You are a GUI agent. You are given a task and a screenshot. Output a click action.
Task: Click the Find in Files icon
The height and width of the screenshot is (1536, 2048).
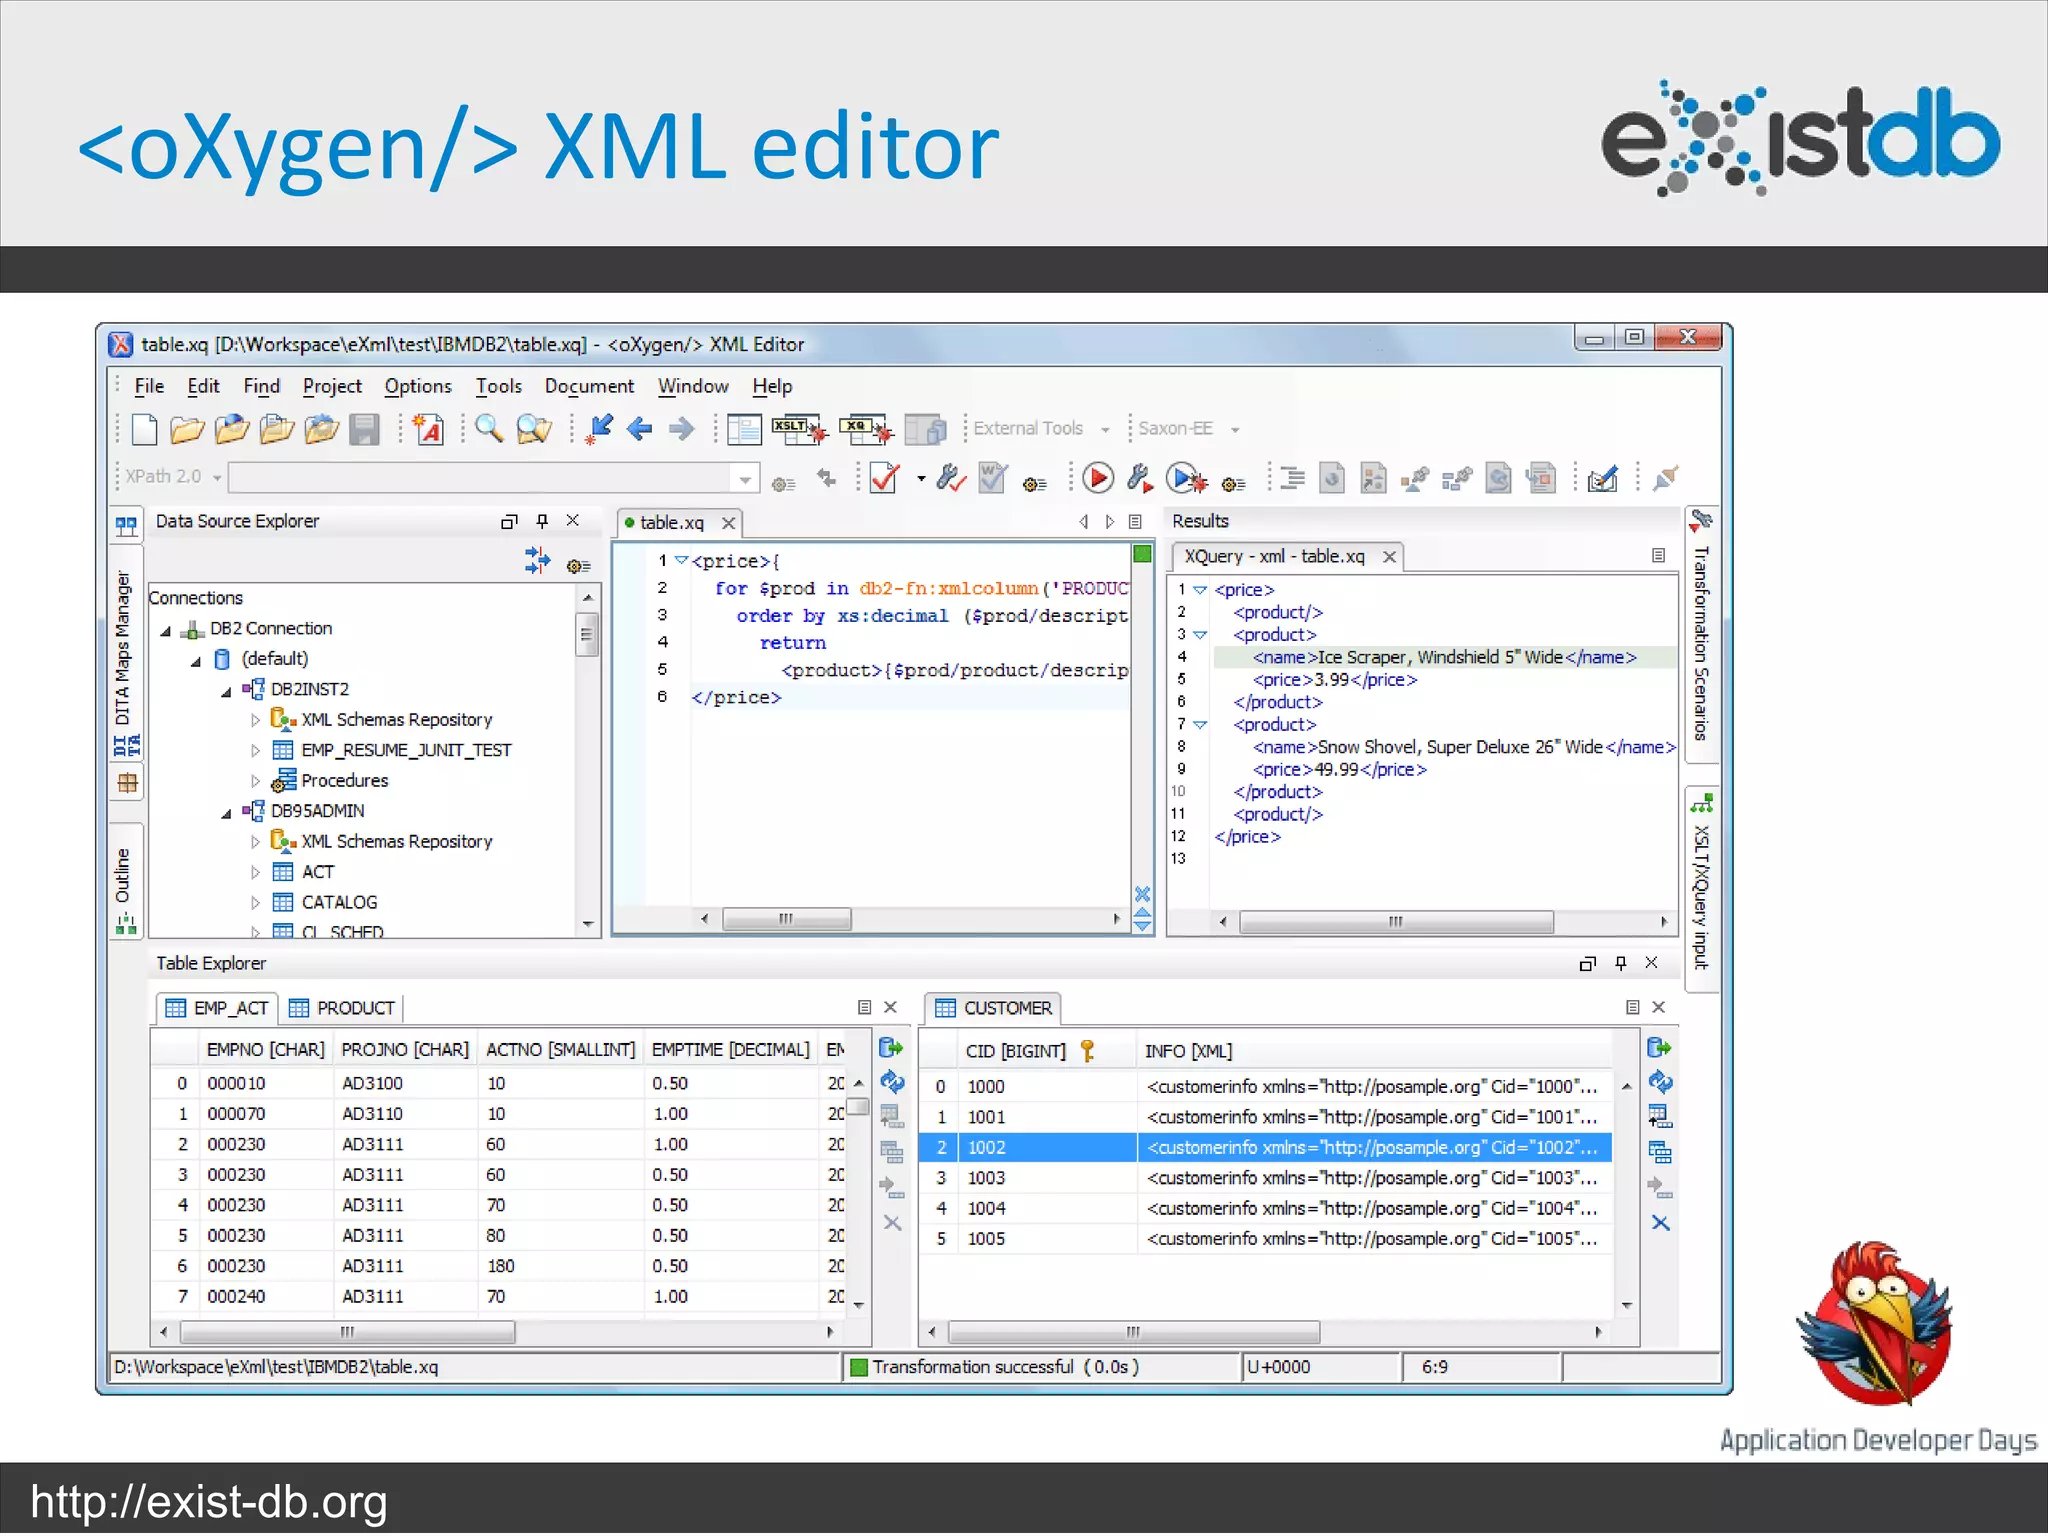[534, 430]
